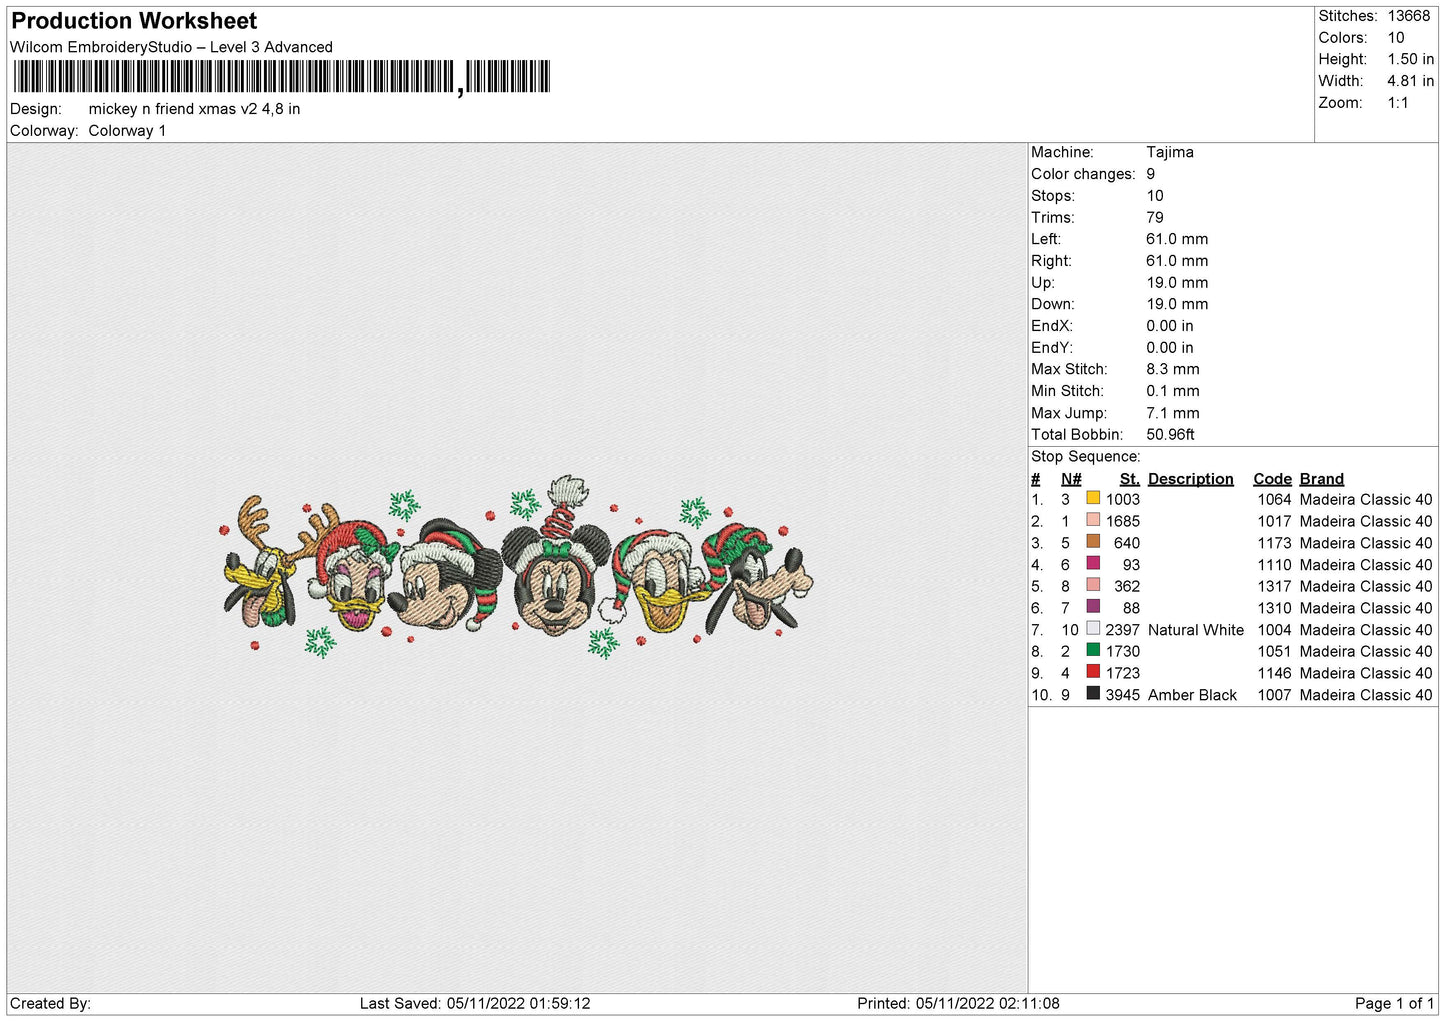Click the red 1146 color swatch

[1093, 672]
